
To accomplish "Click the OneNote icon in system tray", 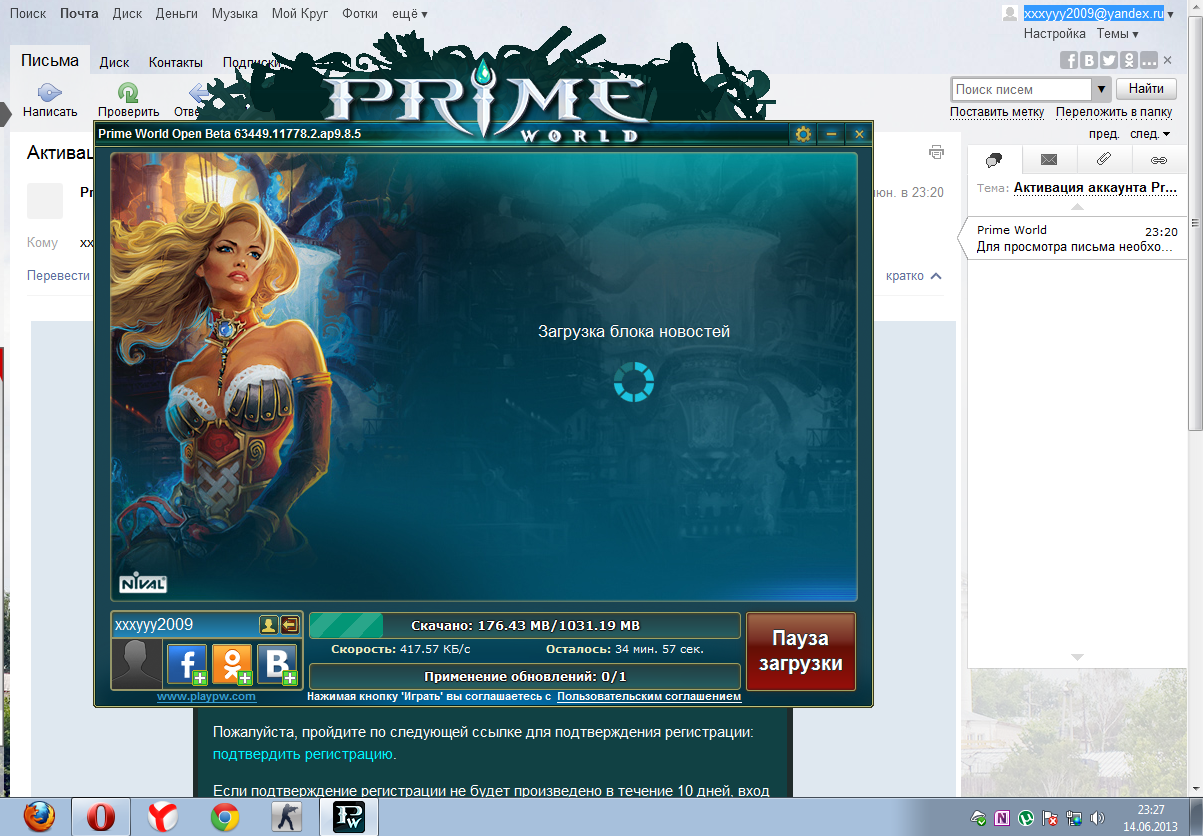I will pyautogui.click(x=1002, y=817).
